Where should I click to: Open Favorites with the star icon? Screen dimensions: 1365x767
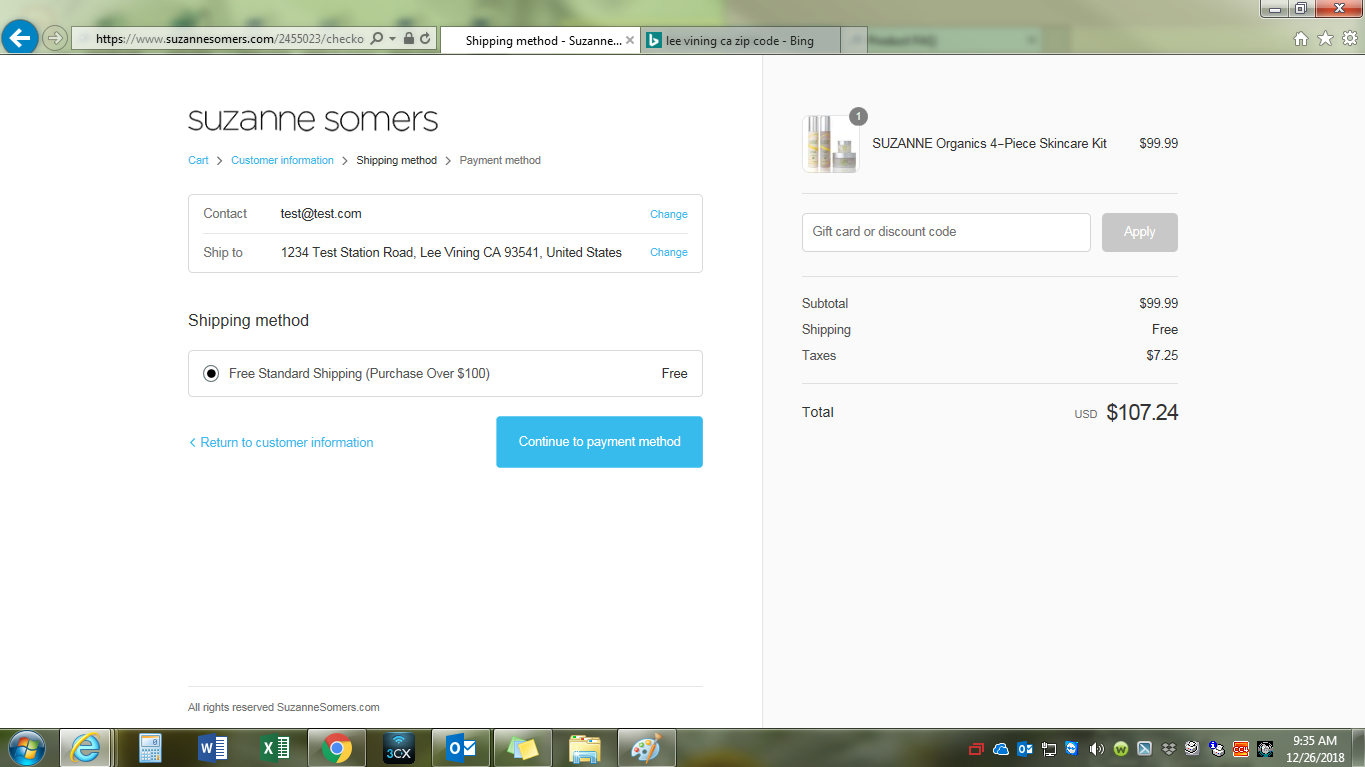1326,39
